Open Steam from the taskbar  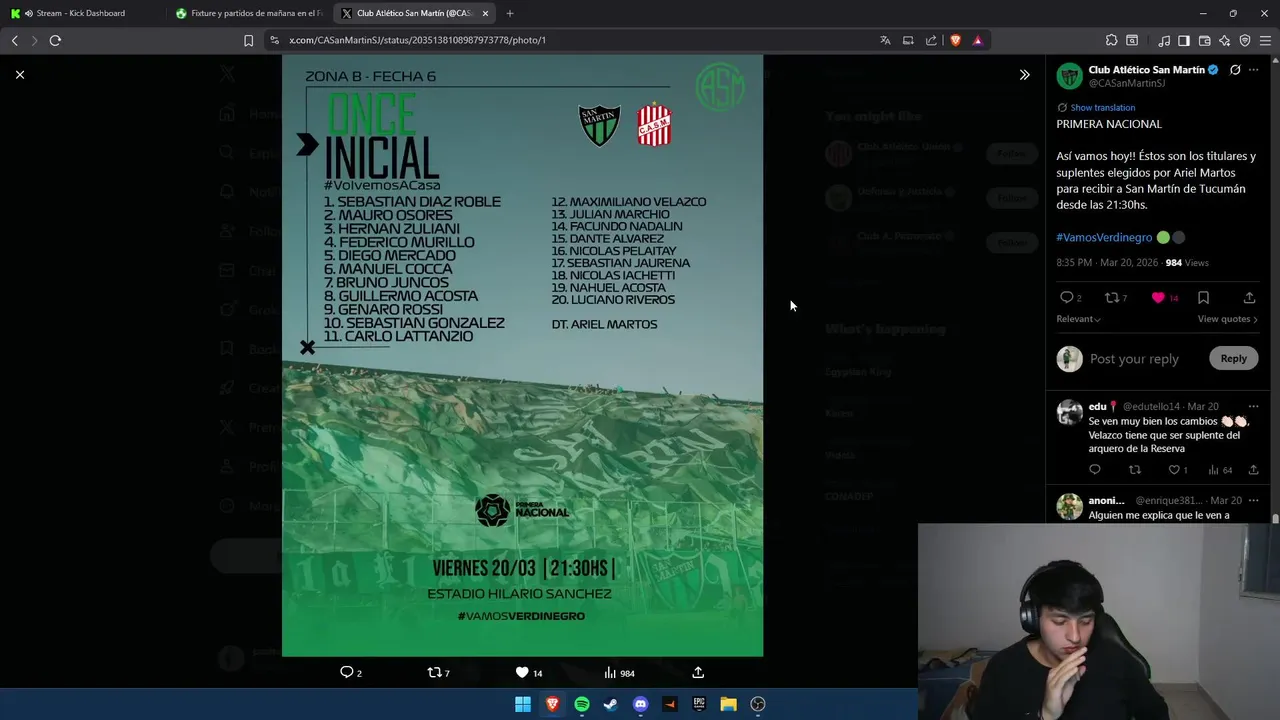click(x=611, y=704)
